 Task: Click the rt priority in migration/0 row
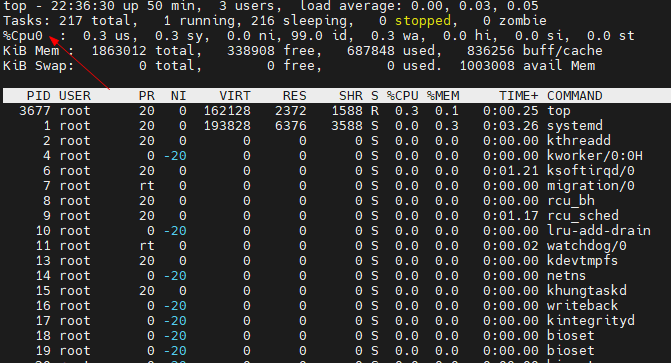tap(147, 185)
